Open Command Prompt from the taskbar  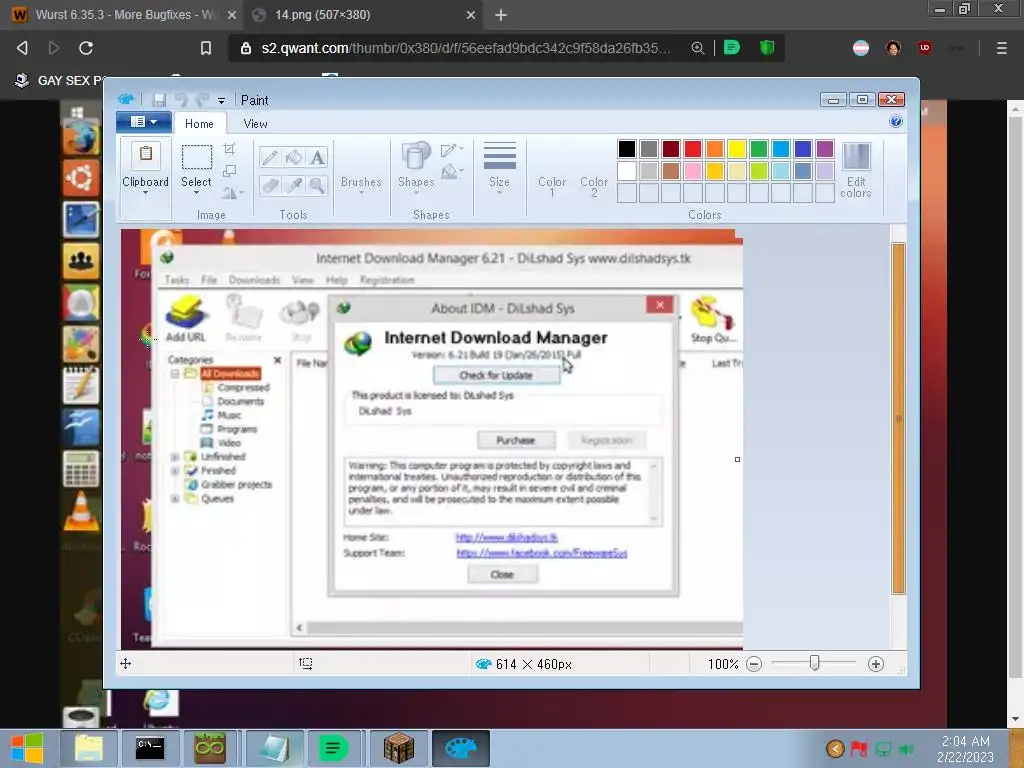pos(150,748)
